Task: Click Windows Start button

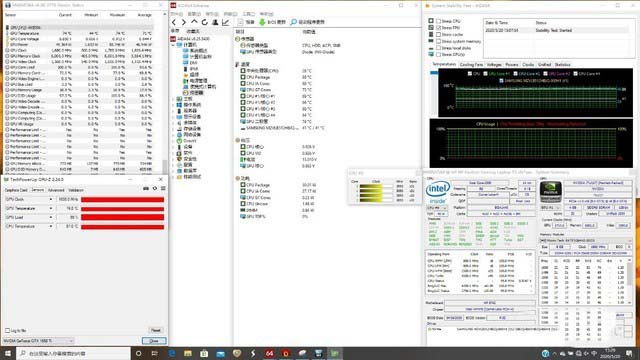Action: (x=7, y=353)
